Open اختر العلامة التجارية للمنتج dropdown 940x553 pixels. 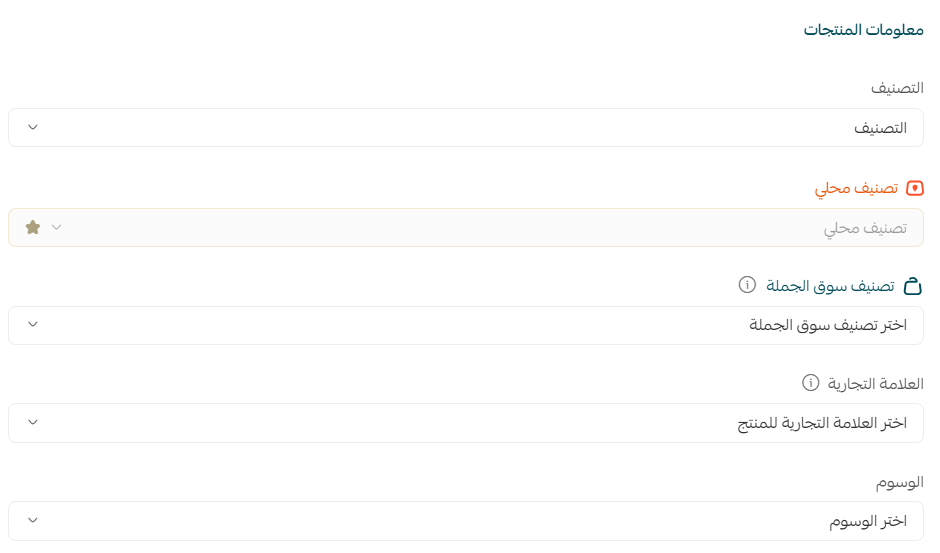466,423
